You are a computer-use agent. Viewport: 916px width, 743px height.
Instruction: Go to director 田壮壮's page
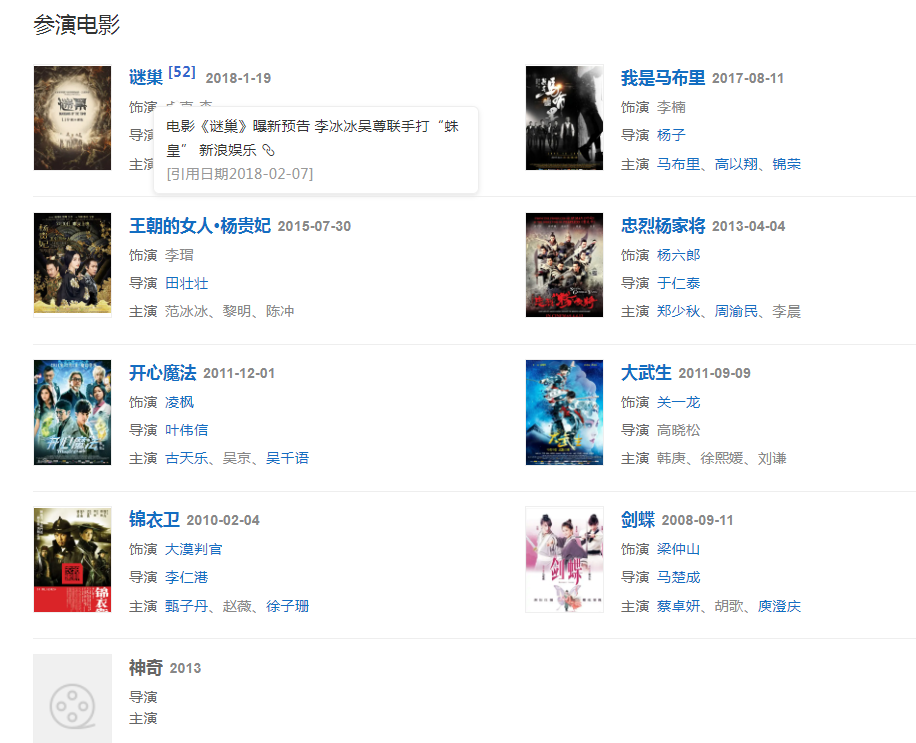[186, 283]
